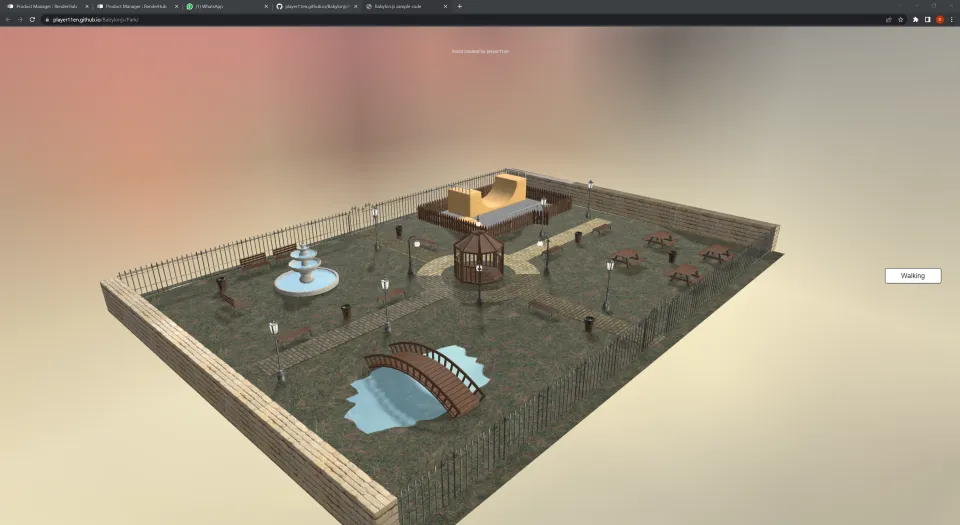Image resolution: width=960 pixels, height=525 pixels.
Task: Click the browser forward arrow
Action: click(x=20, y=19)
